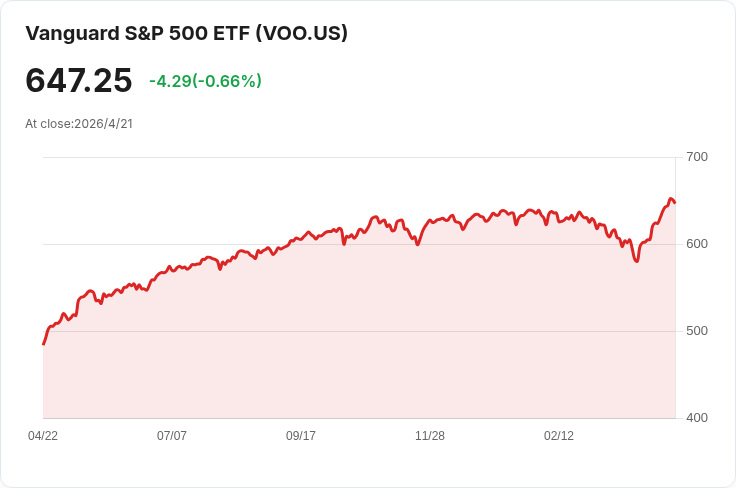The width and height of the screenshot is (736, 488).
Task: Click the deepest dip before the final rally
Action: pyautogui.click(x=636, y=261)
